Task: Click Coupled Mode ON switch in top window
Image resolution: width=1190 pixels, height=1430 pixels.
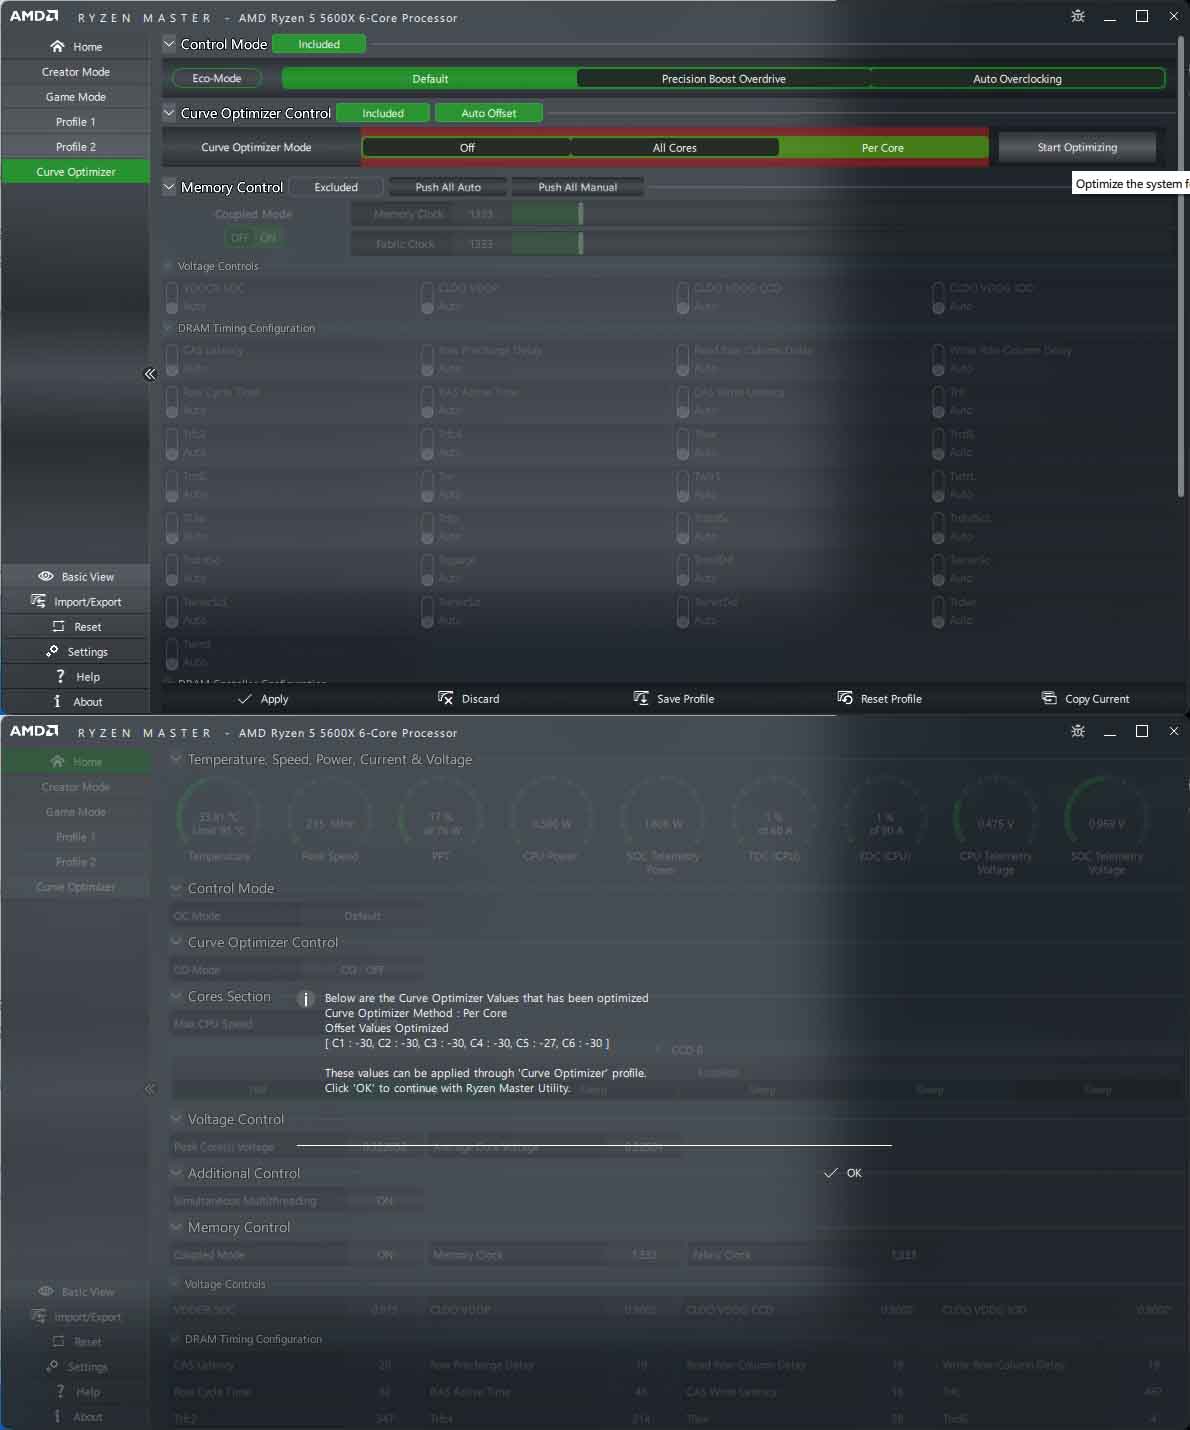Action: [268, 238]
